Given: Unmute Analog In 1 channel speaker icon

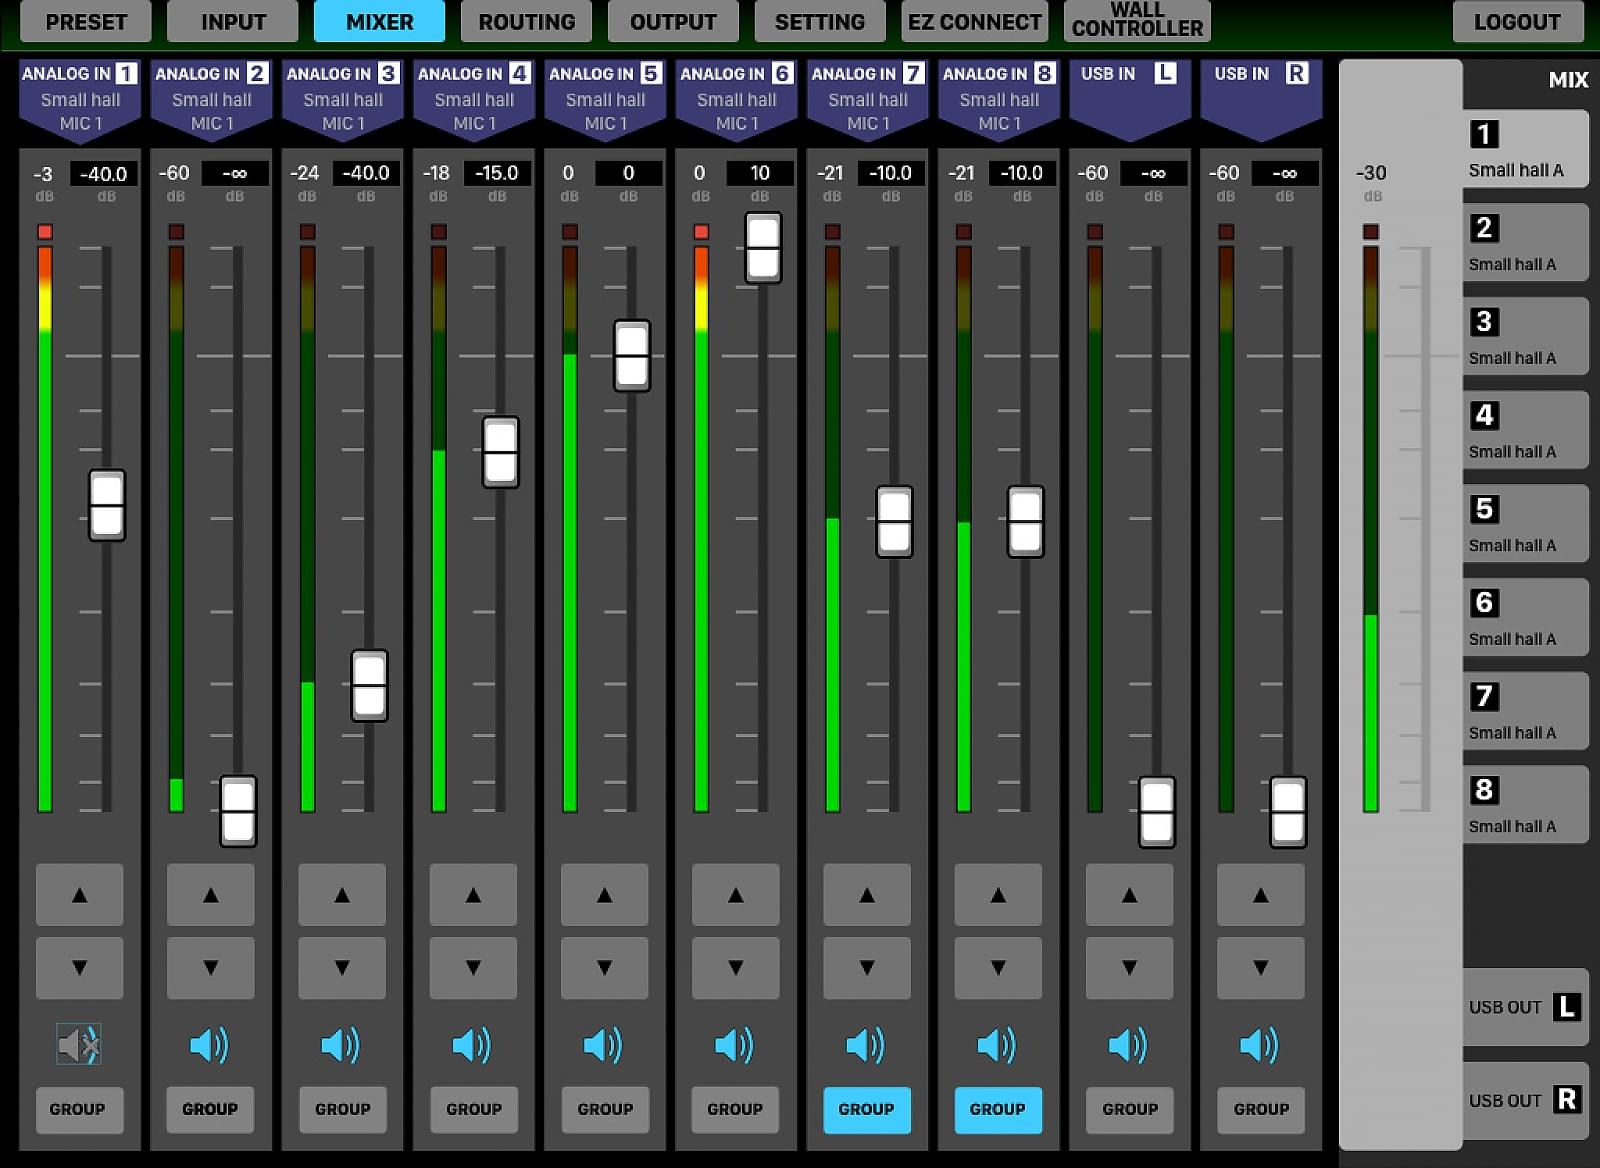Looking at the screenshot, I should [79, 1045].
